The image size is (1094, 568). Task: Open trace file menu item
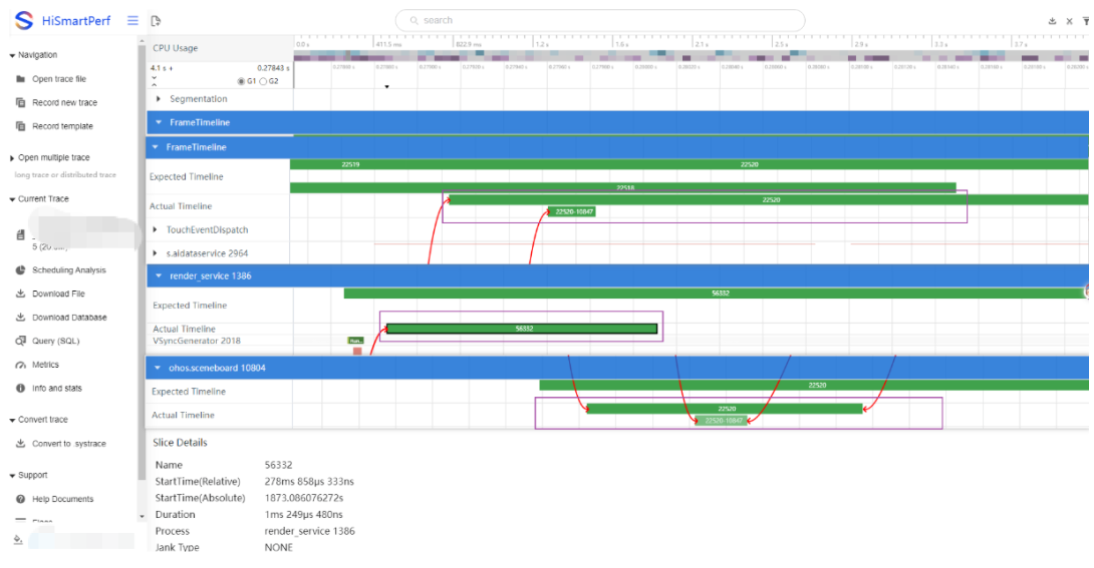(x=59, y=79)
